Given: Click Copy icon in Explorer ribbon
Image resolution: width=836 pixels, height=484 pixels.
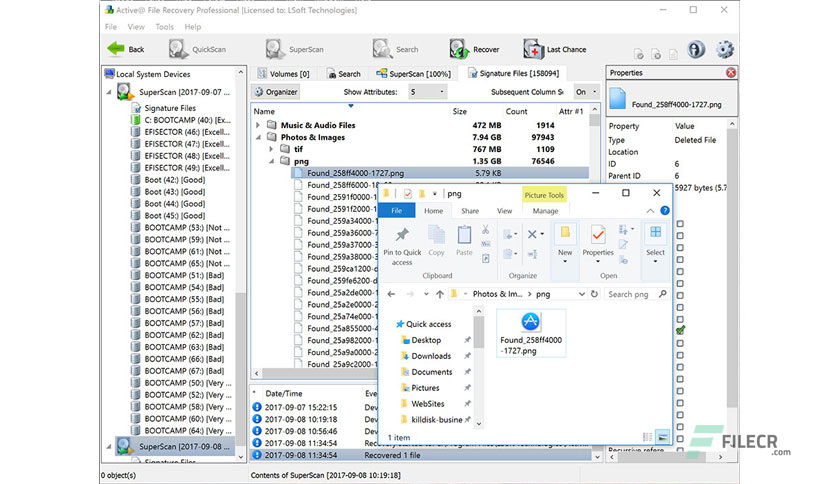Looking at the screenshot, I should 436,241.
